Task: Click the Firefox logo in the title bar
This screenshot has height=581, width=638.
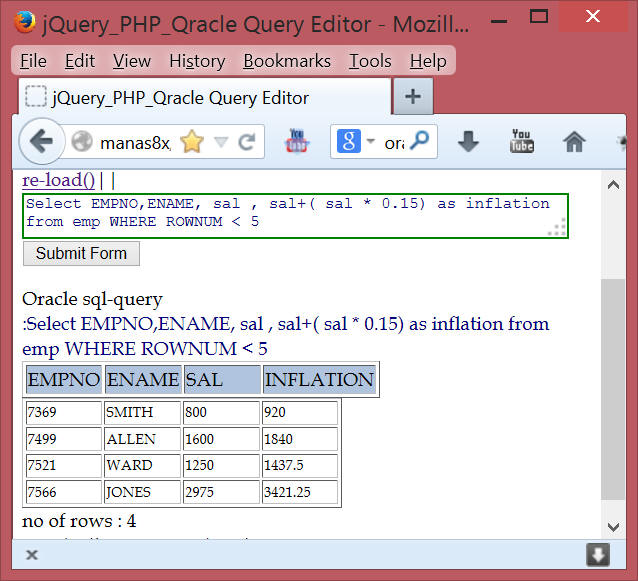Action: [24, 22]
